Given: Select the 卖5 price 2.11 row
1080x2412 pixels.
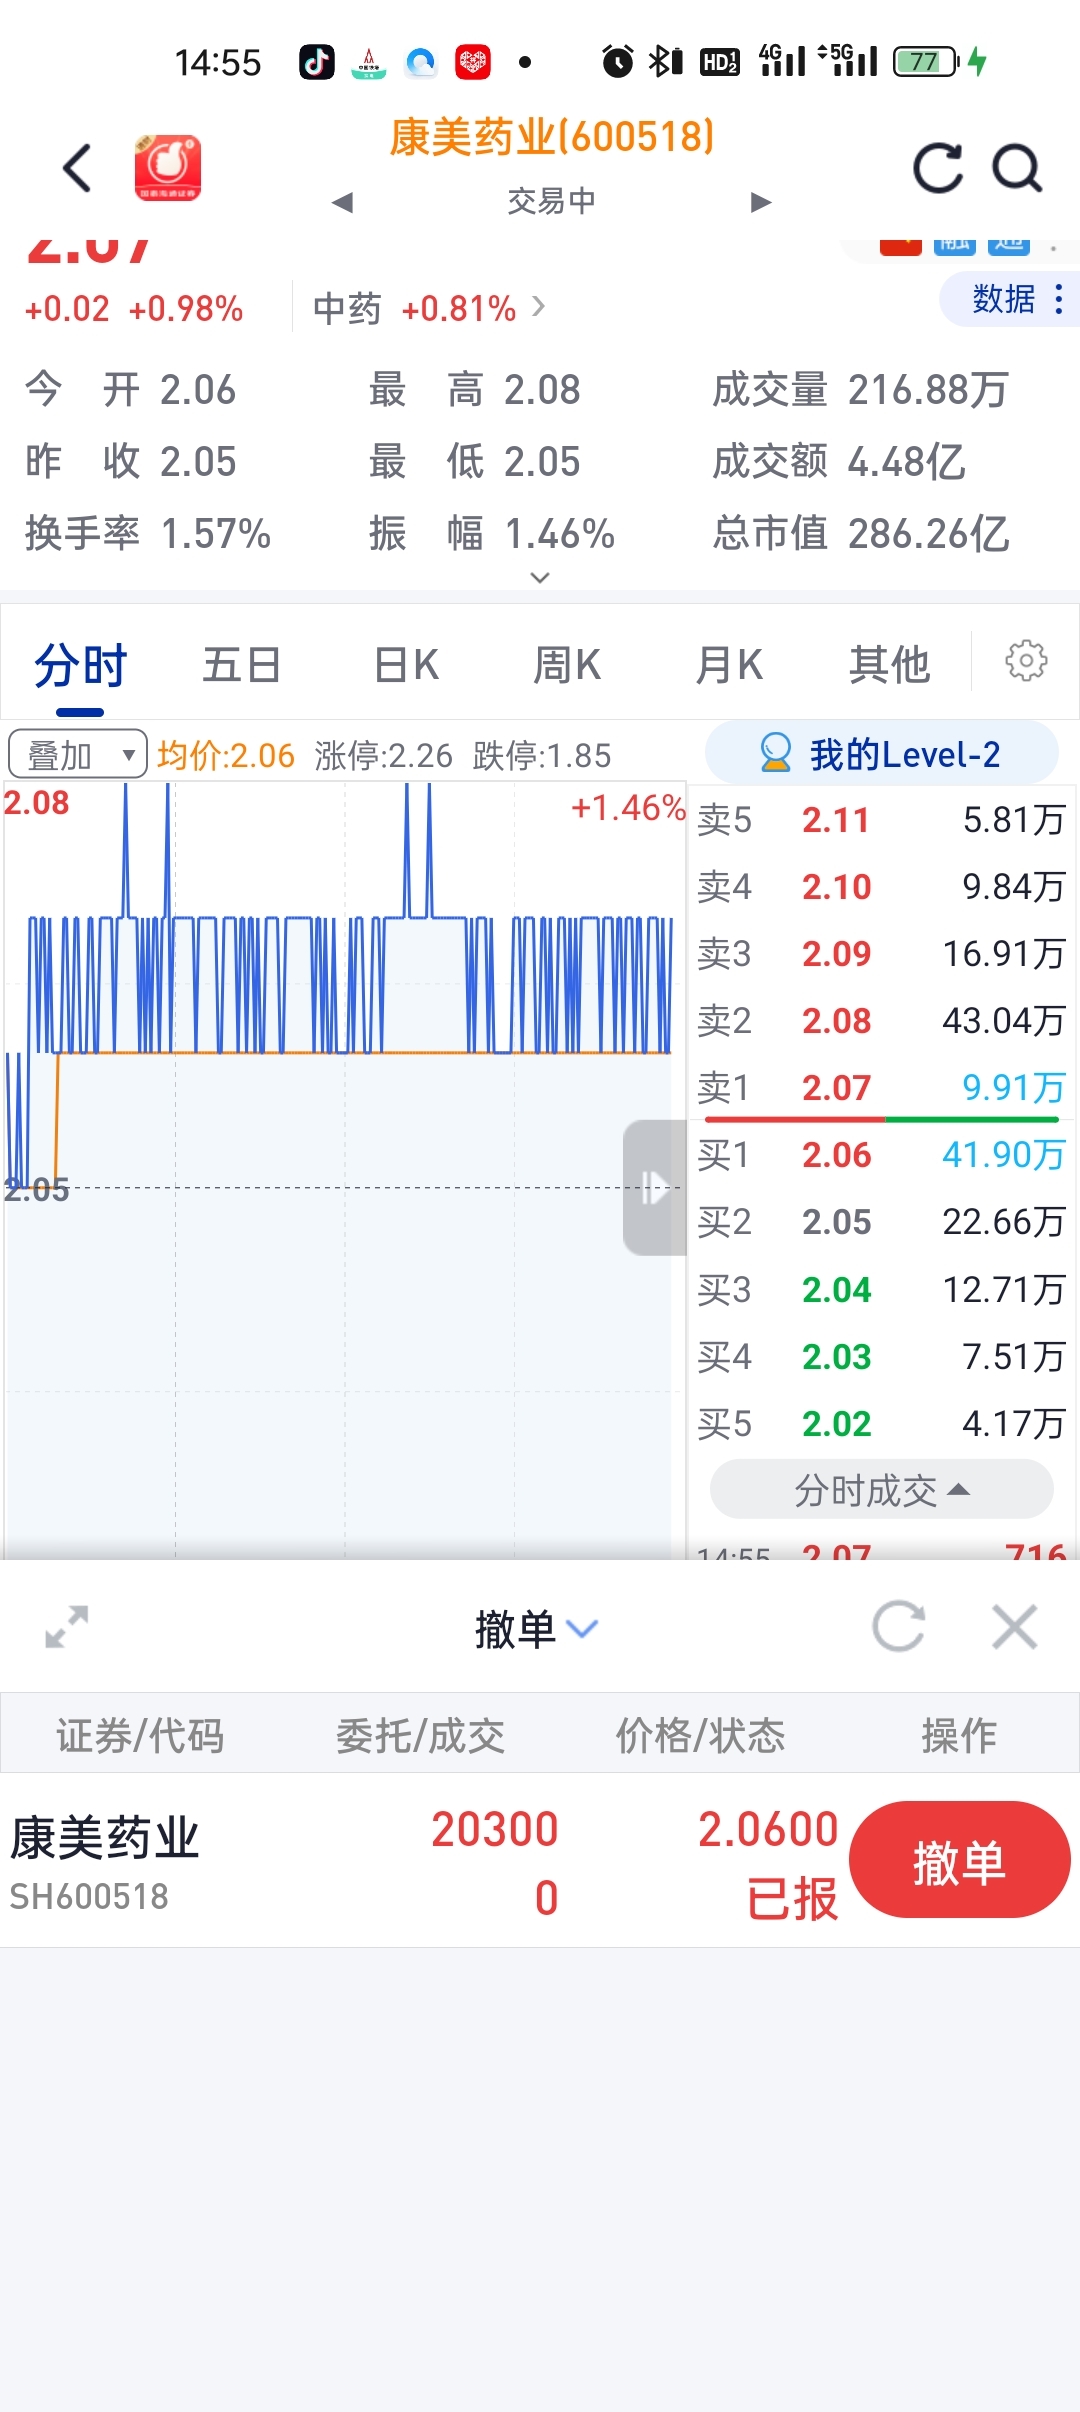Looking at the screenshot, I should (881, 820).
